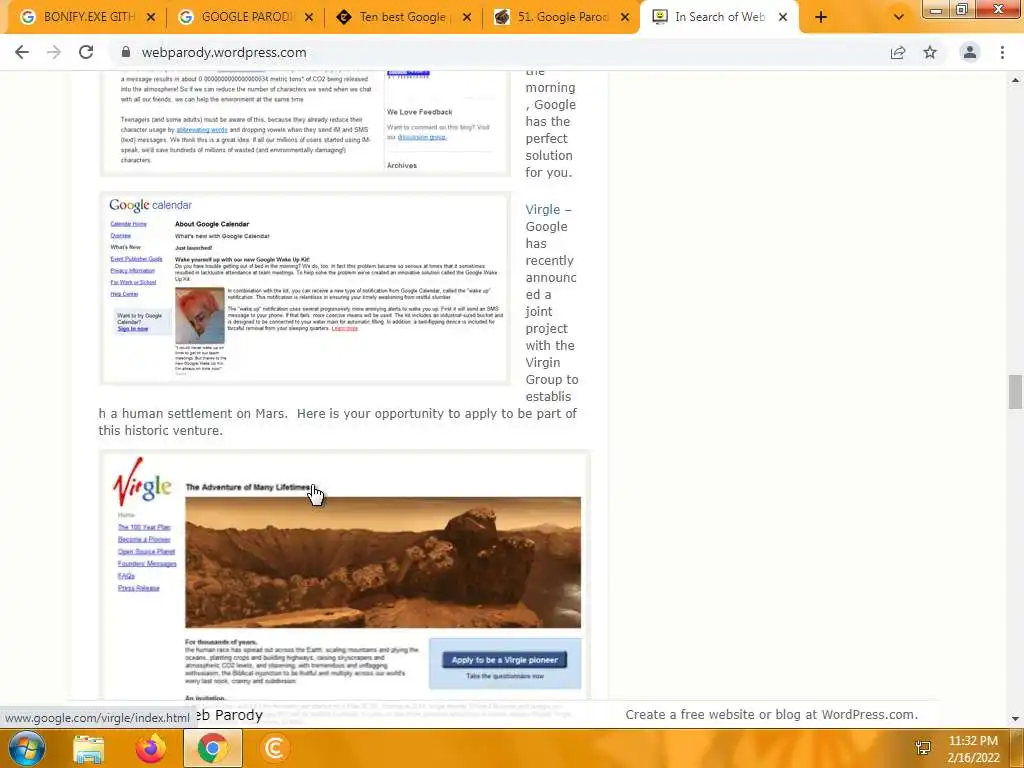Click the padlock site info icon
This screenshot has width=1024, height=768.
click(x=126, y=52)
